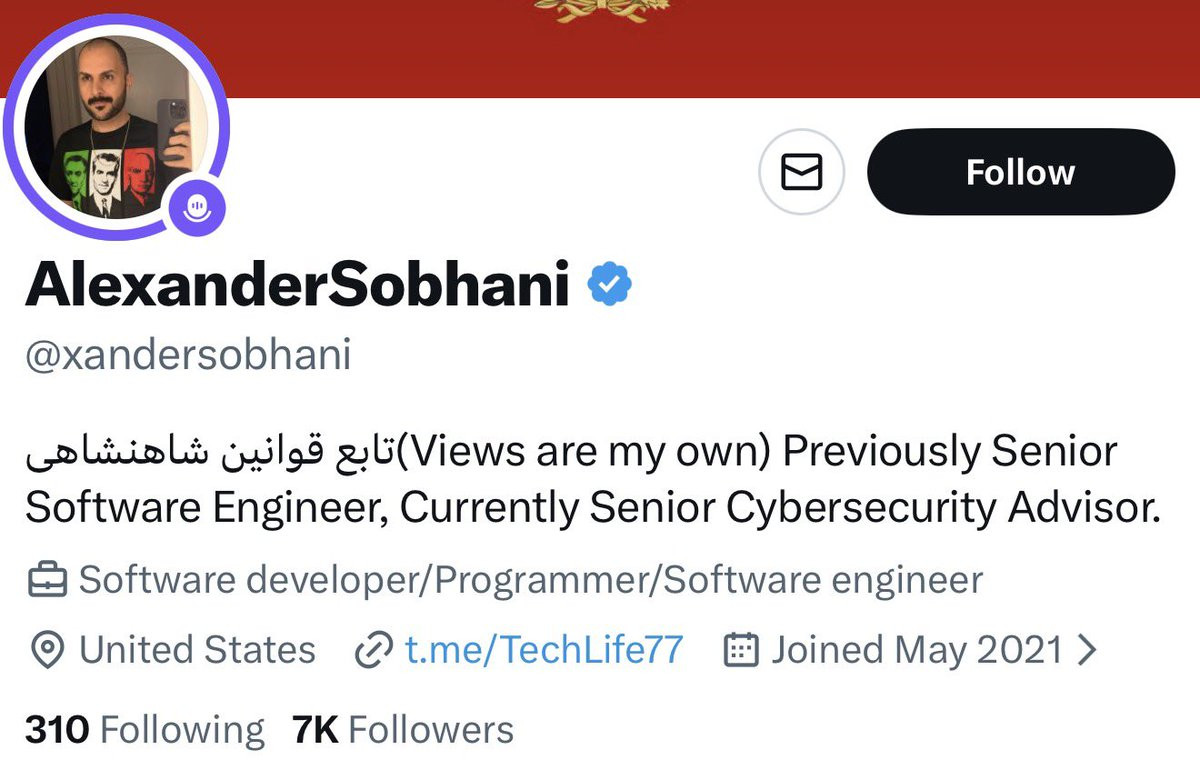The image size is (1200, 780).
Task: Click the location pin icon
Action: tap(45, 651)
